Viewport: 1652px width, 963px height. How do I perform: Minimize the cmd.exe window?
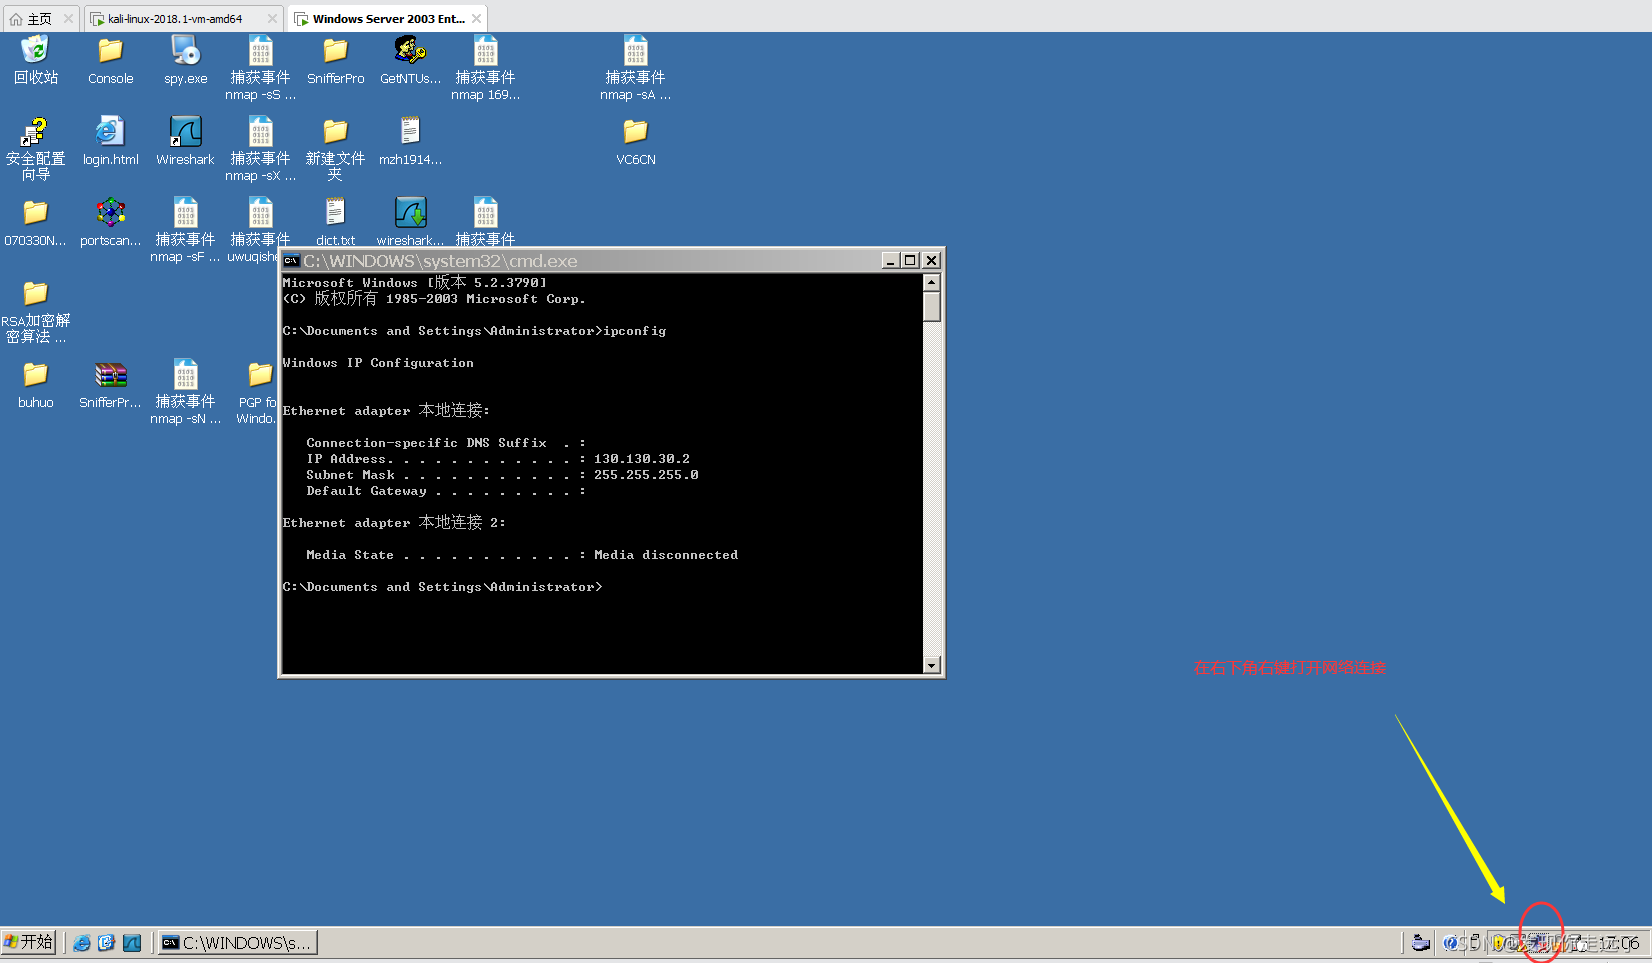click(x=890, y=261)
